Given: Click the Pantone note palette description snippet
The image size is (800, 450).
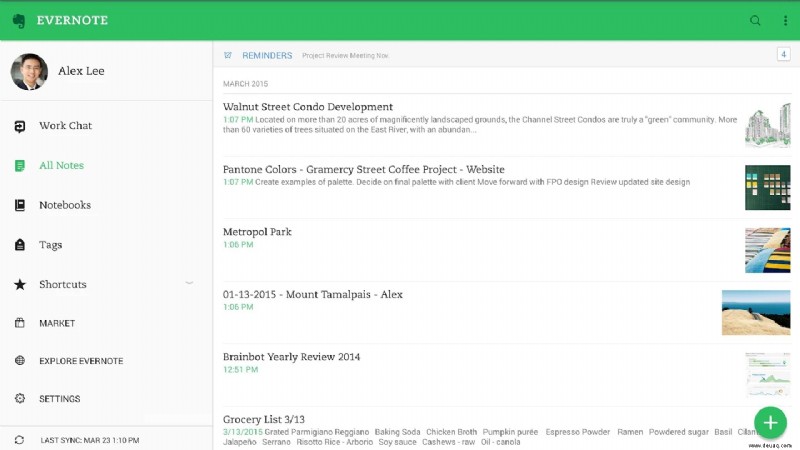Looking at the screenshot, I should click(x=472, y=182).
